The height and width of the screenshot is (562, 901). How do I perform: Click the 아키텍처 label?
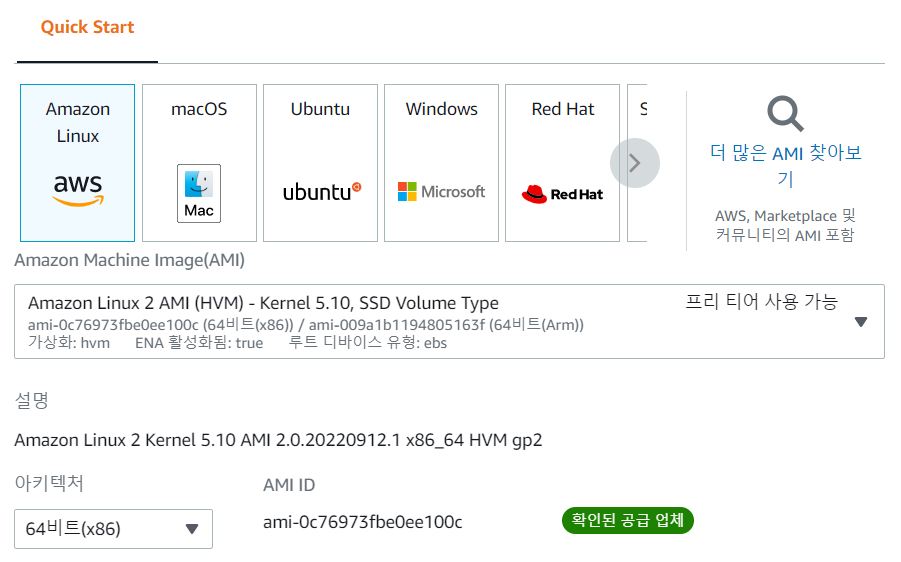(49, 483)
